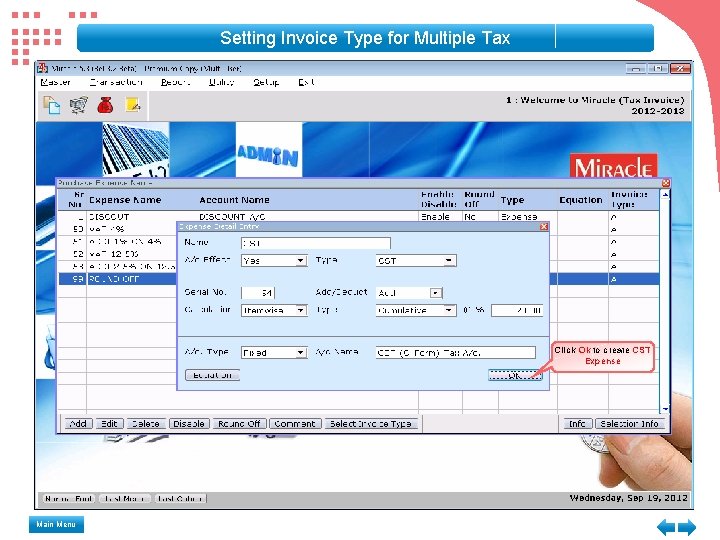
Task: Click the shopping cart toolbar icon
Action: 79,105
